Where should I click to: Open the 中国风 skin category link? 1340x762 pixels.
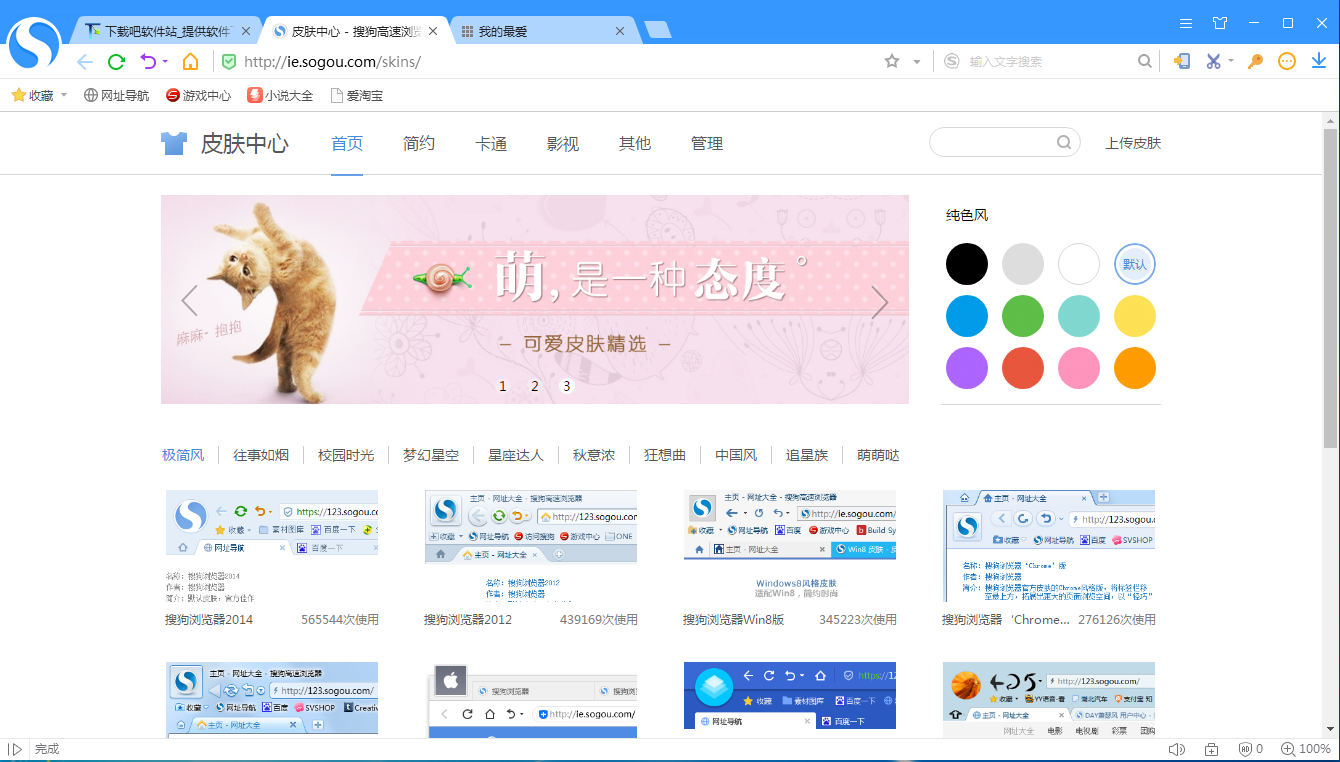click(x=736, y=455)
